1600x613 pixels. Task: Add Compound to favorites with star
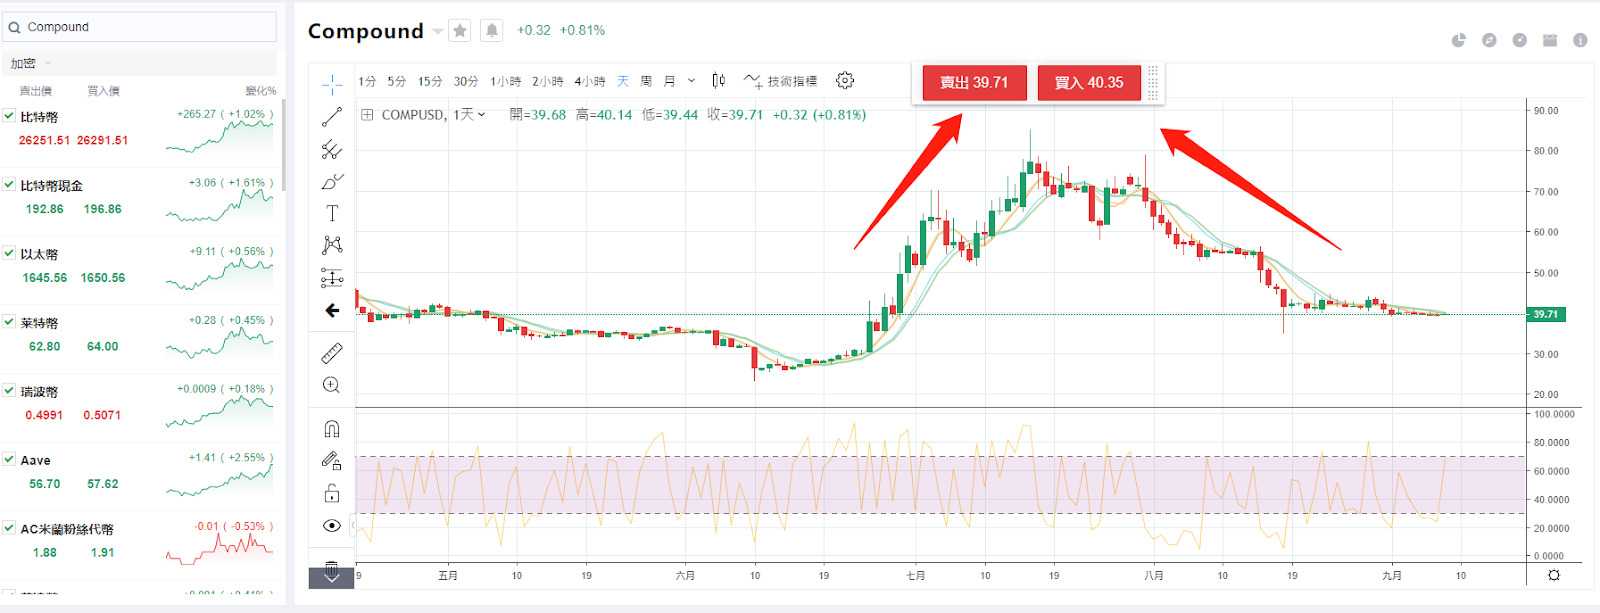pyautogui.click(x=460, y=31)
